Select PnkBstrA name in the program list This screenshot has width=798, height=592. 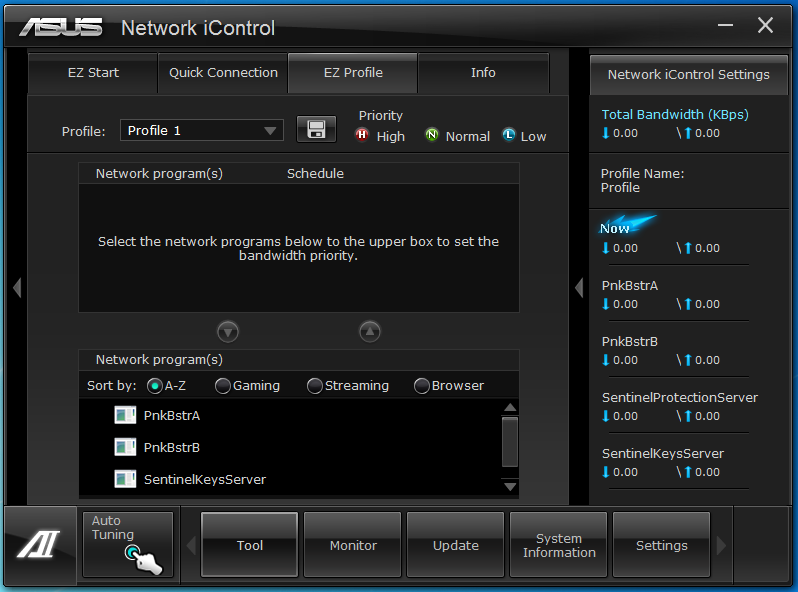point(172,415)
